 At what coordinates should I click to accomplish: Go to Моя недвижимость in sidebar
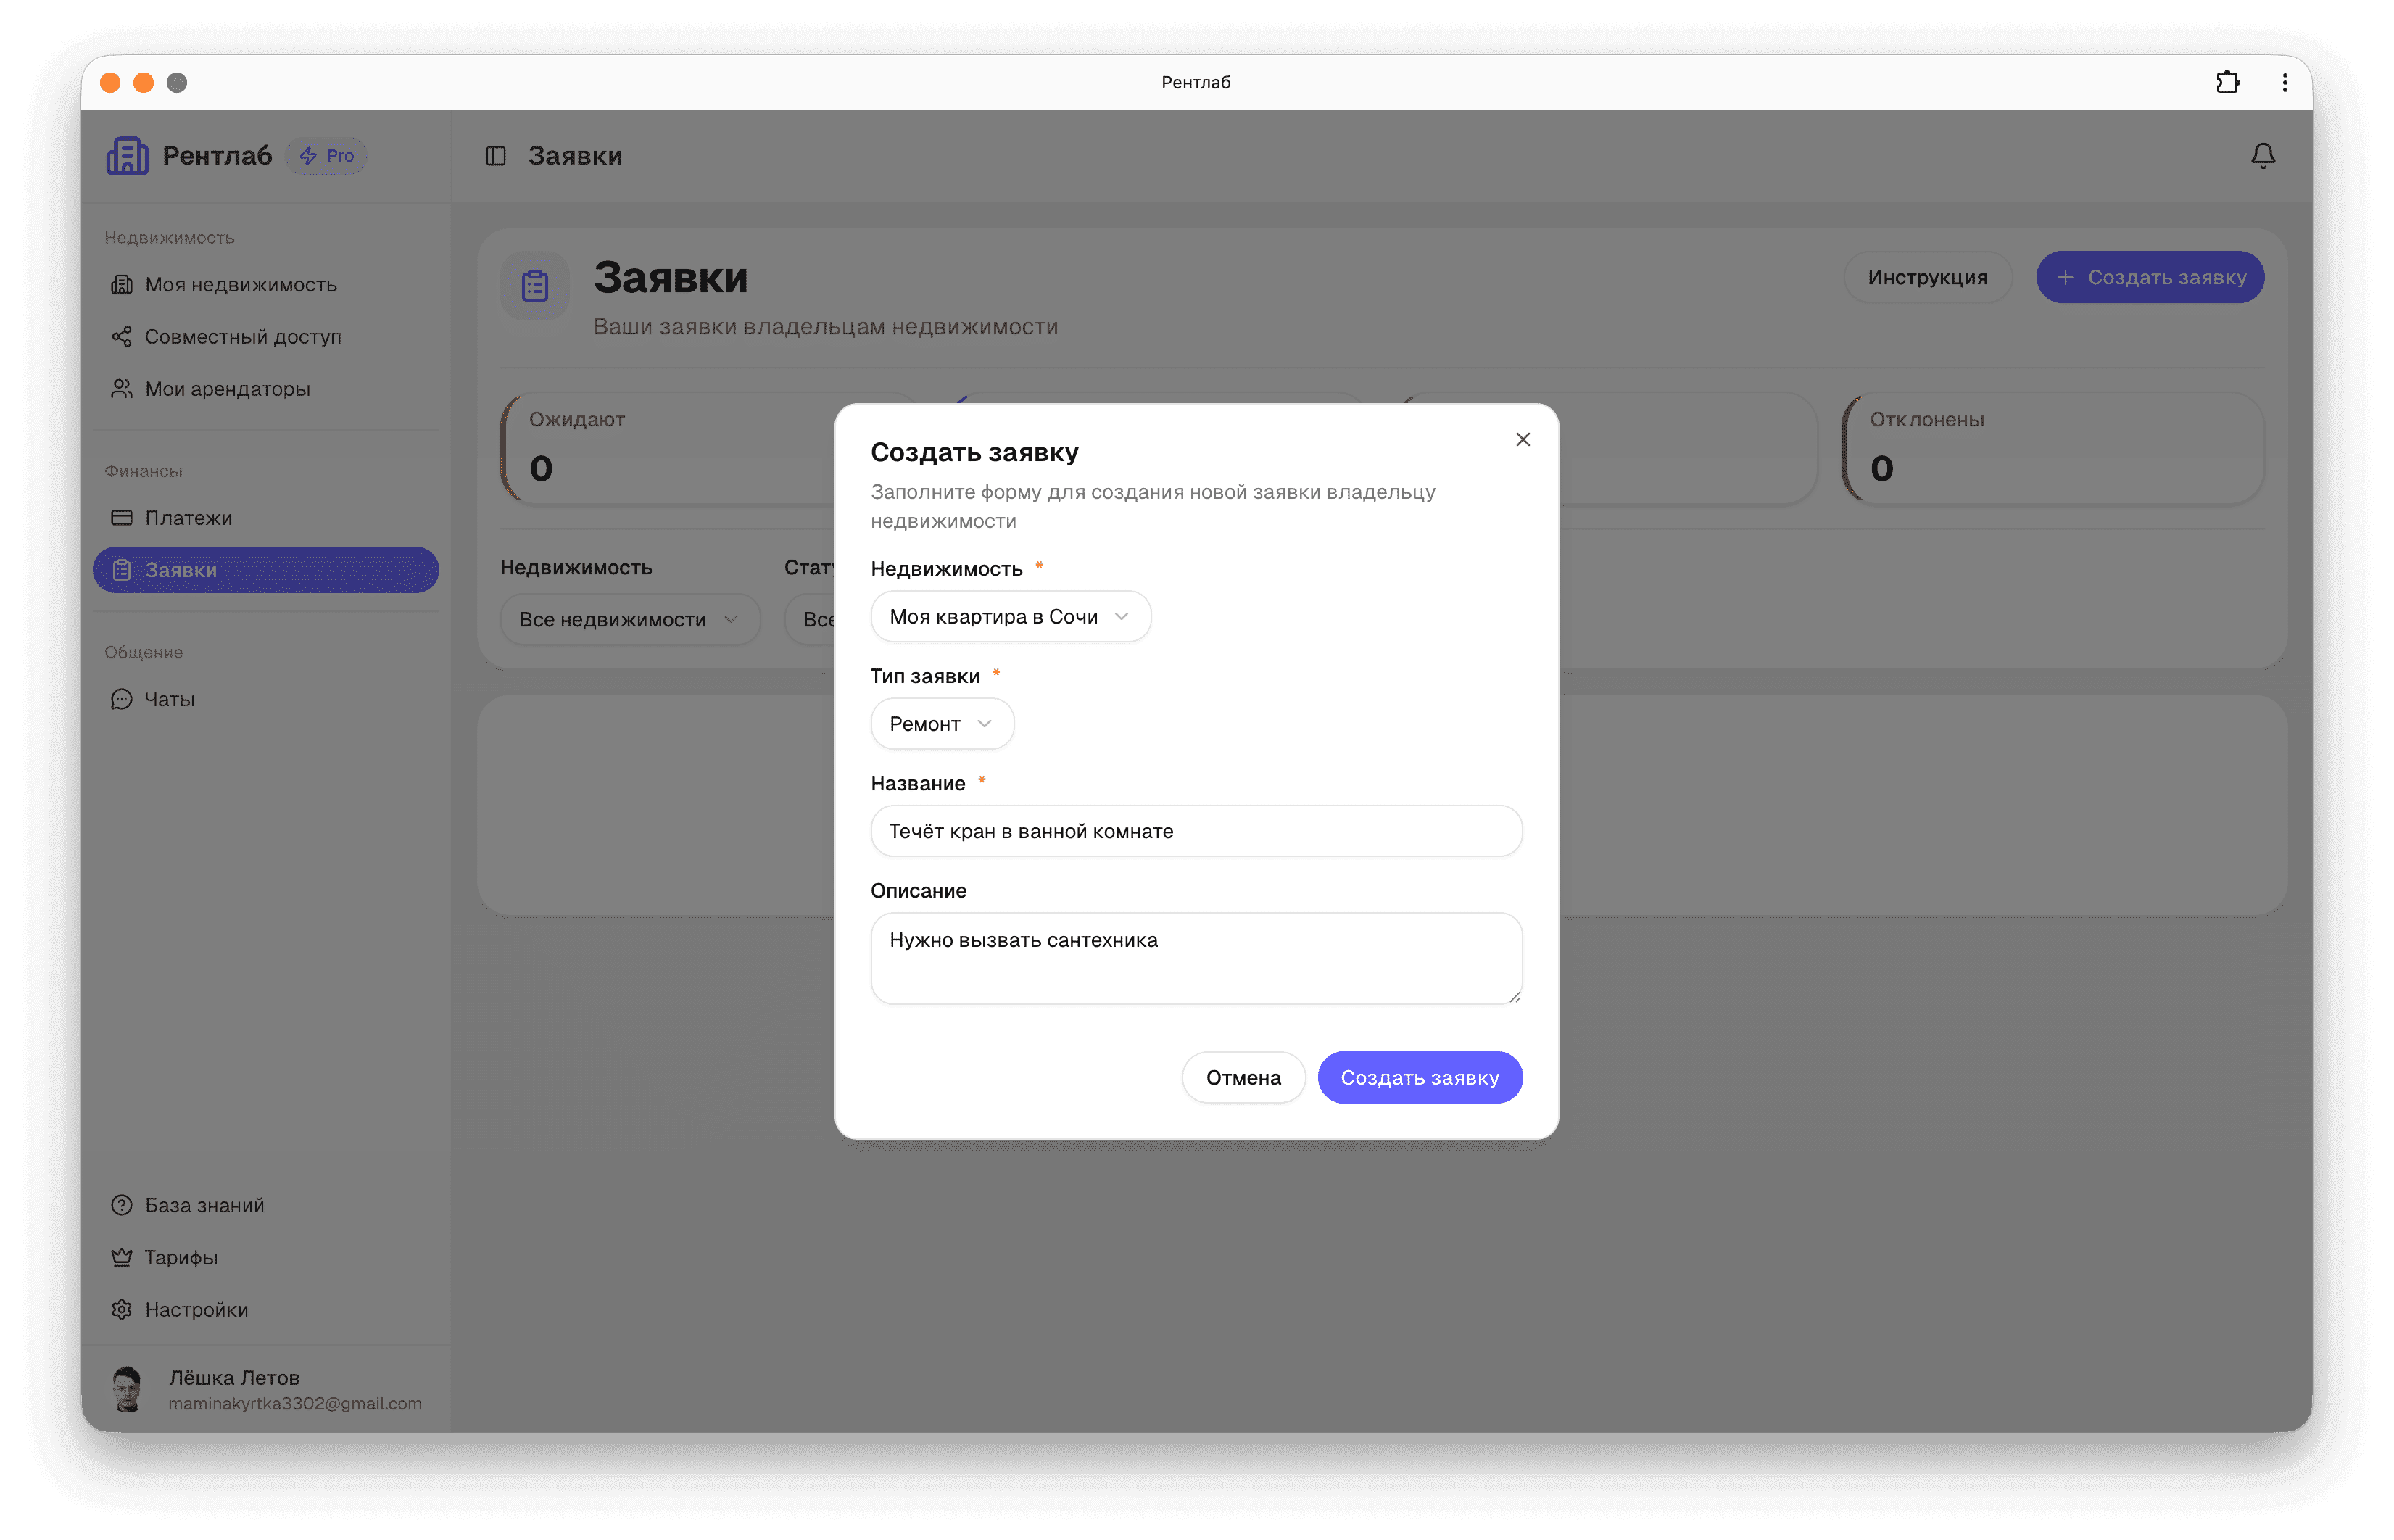pos(240,285)
